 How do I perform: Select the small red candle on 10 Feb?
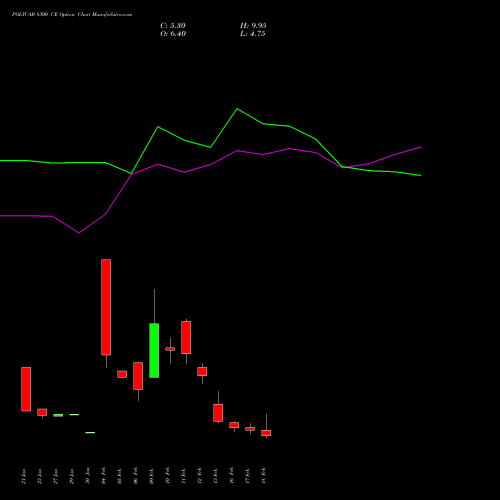pyautogui.click(x=170, y=349)
